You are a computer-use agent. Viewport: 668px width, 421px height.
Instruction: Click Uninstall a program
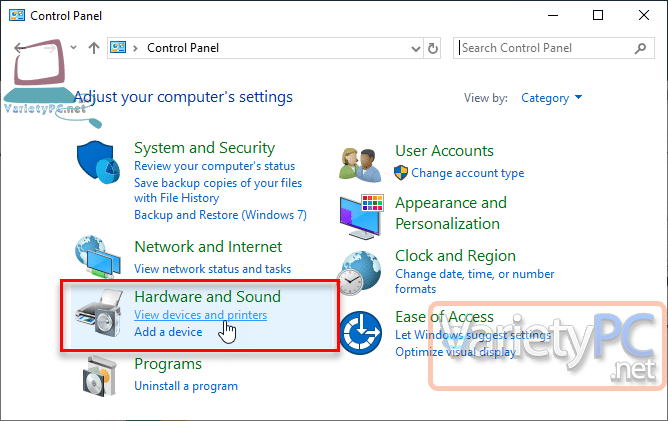186,386
